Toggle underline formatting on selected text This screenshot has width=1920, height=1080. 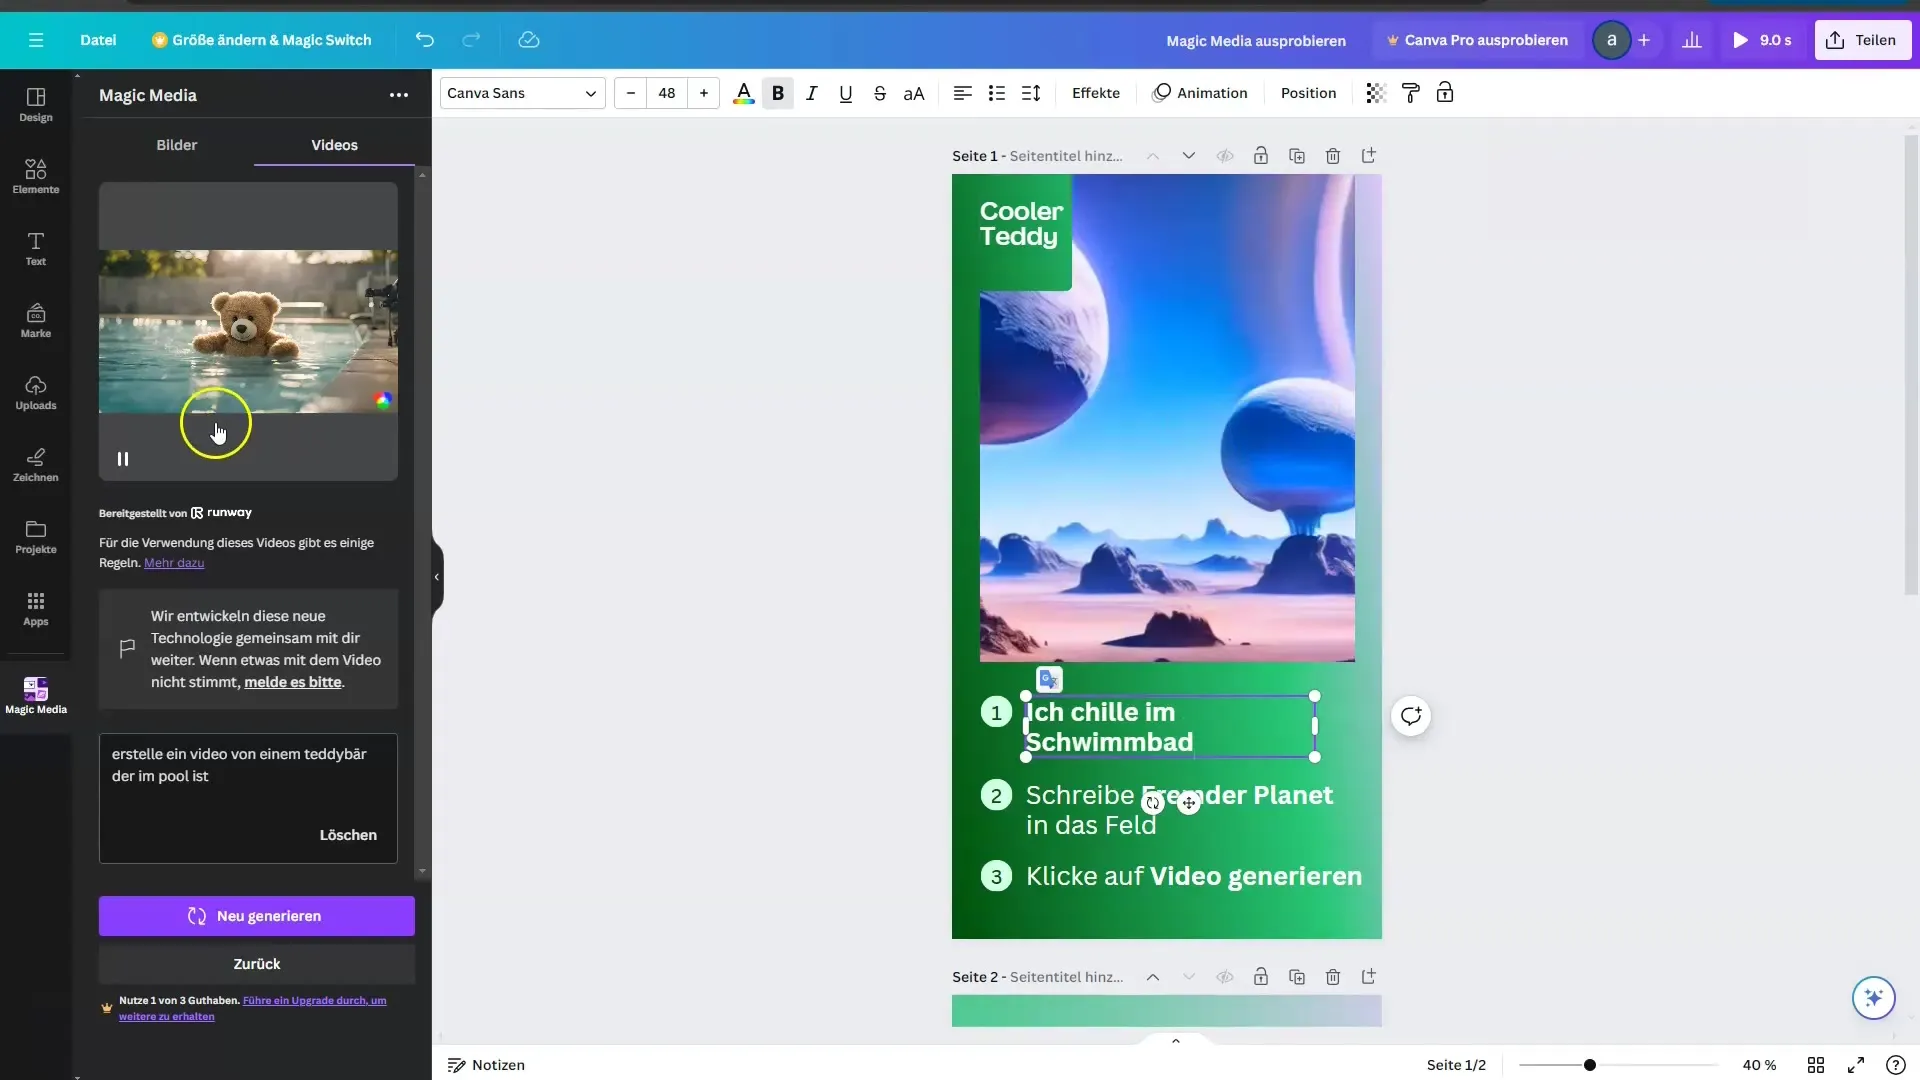845,94
